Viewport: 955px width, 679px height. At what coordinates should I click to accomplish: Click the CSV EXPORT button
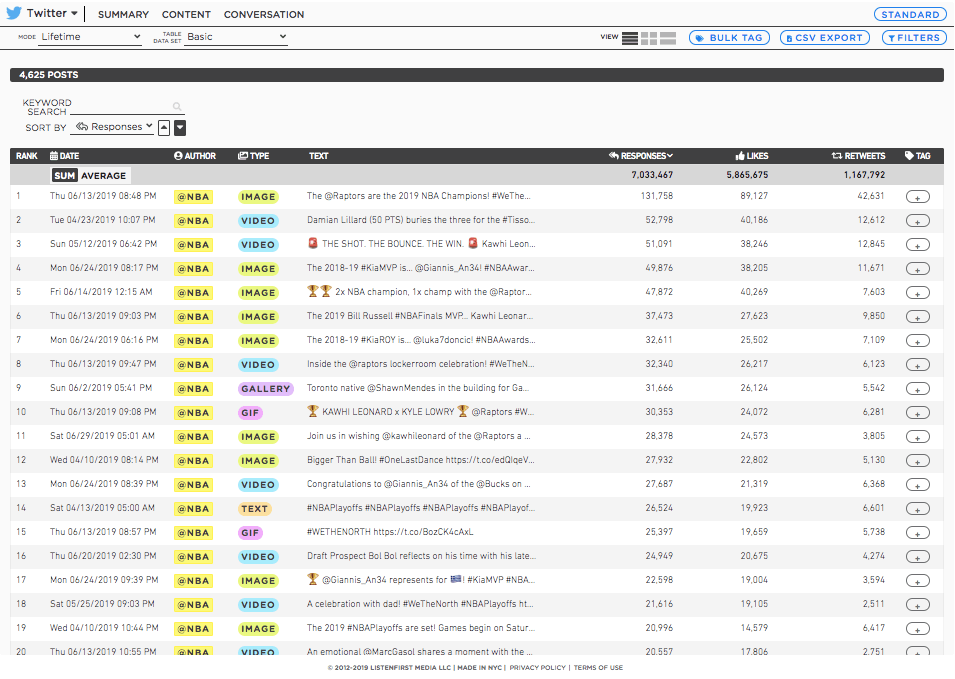coord(825,38)
